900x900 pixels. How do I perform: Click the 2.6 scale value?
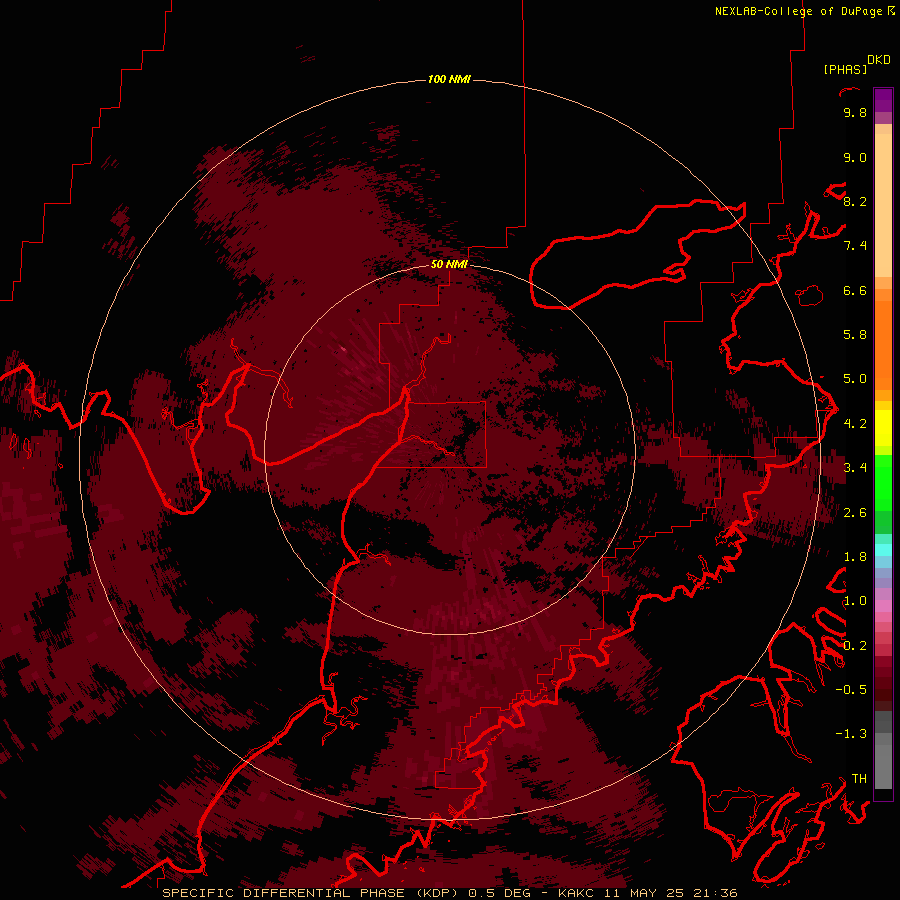[x=855, y=513]
